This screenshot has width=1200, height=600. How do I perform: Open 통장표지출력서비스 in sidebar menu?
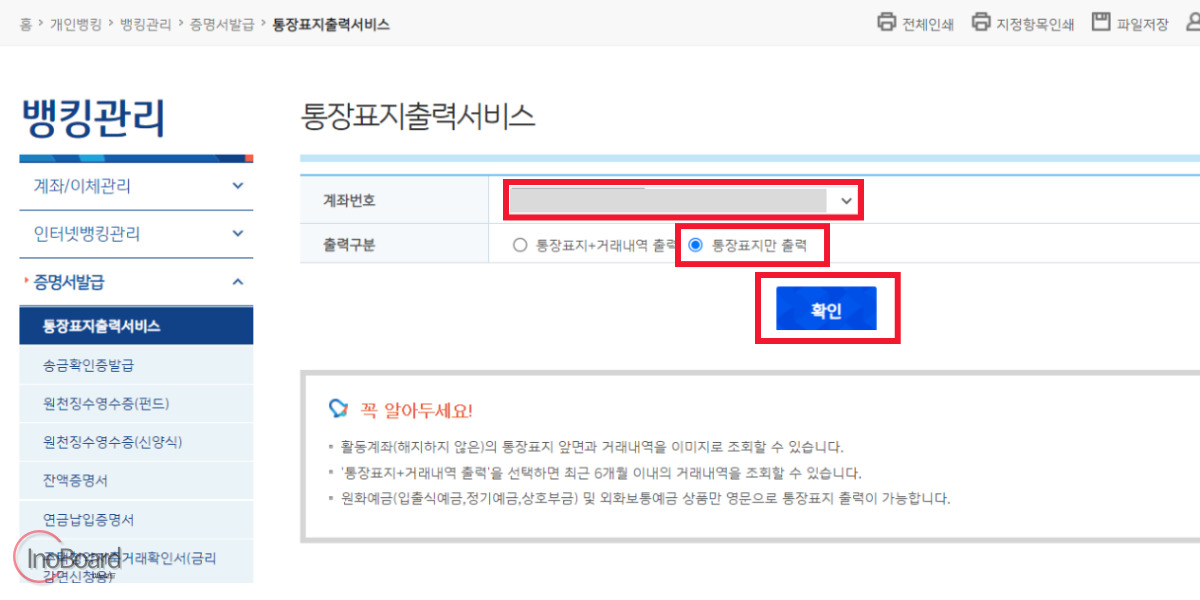click(x=136, y=326)
